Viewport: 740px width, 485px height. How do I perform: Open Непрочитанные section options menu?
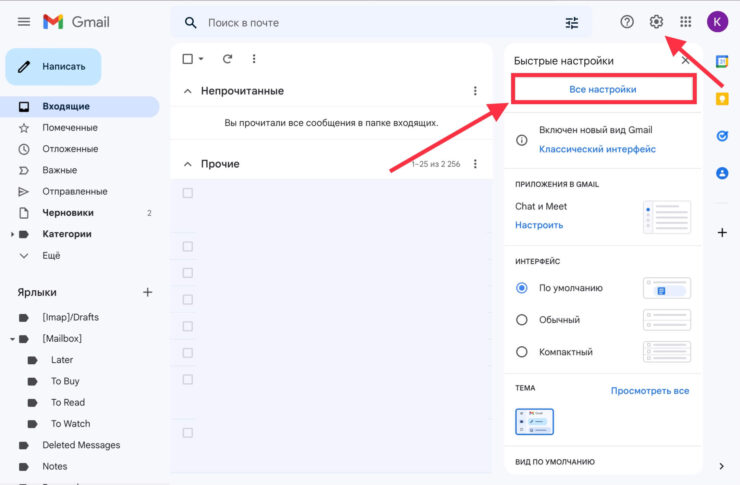pos(475,91)
